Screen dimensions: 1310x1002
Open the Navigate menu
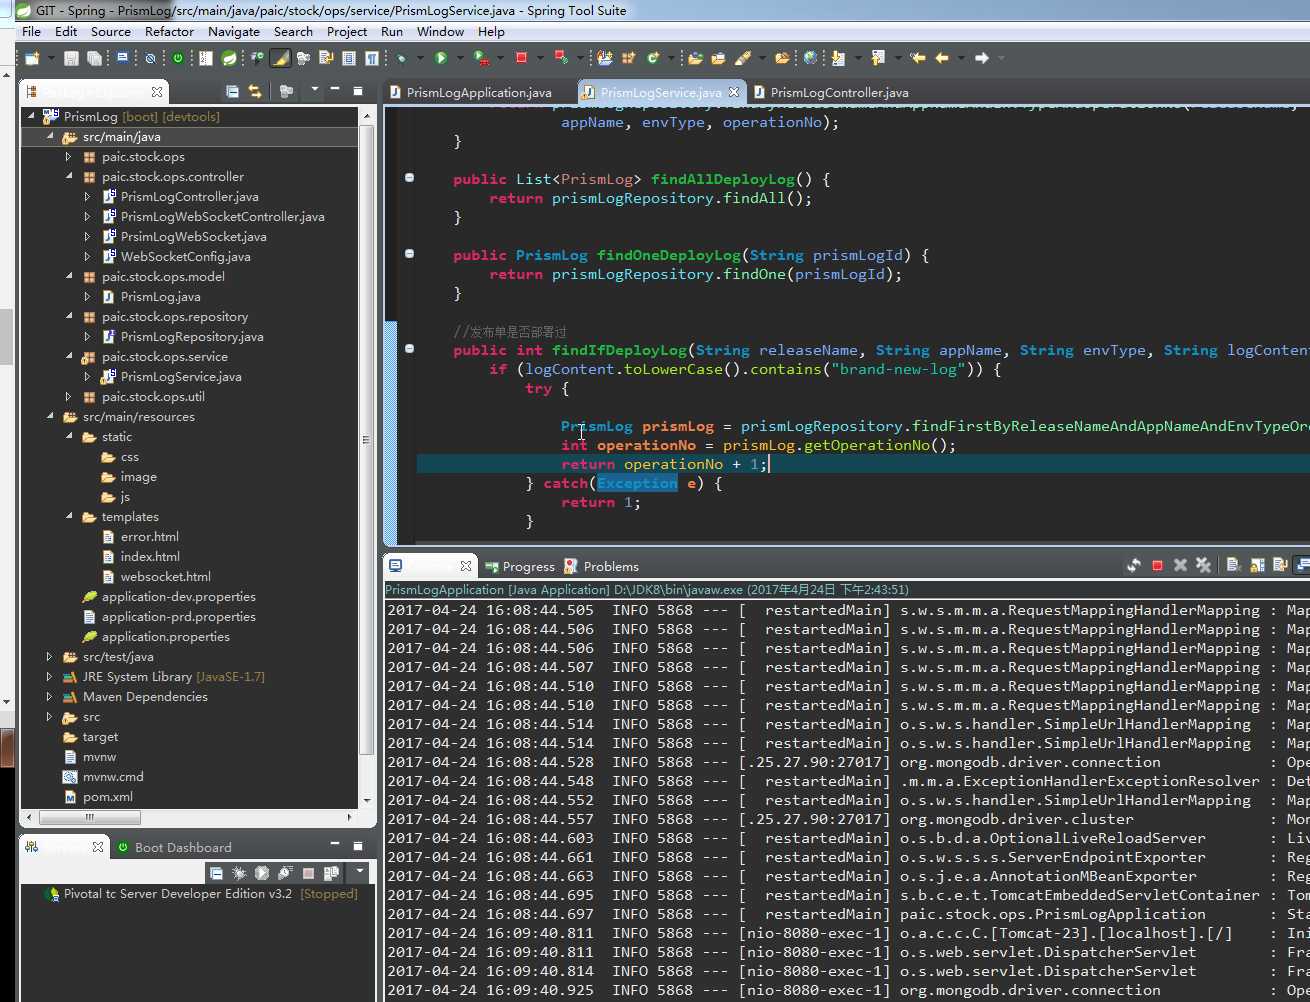pyautogui.click(x=234, y=31)
